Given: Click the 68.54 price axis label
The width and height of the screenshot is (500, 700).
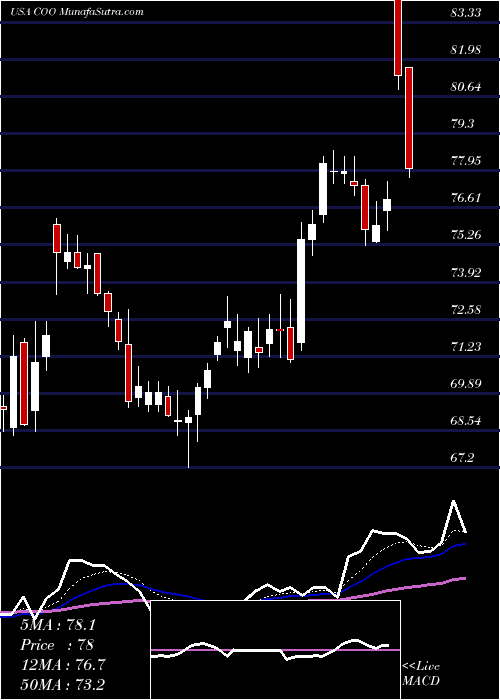Looking at the screenshot, I should click(466, 420).
